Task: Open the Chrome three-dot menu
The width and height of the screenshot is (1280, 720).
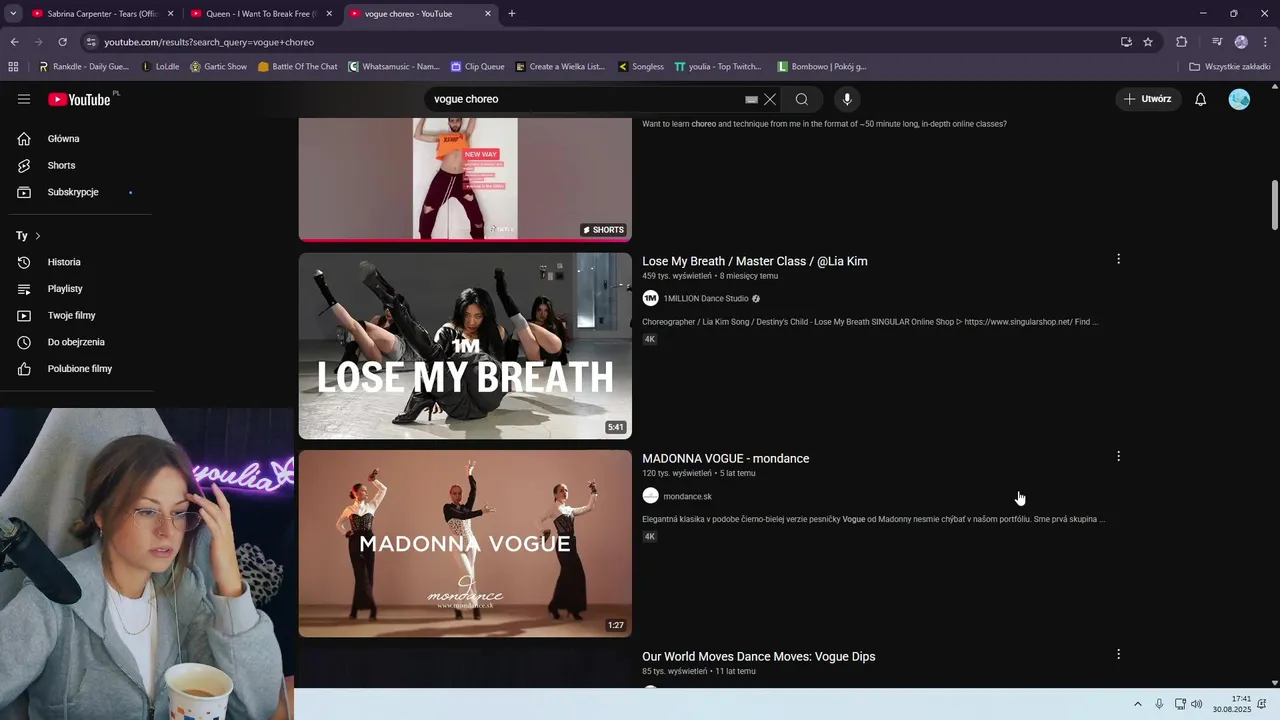Action: point(1265,42)
